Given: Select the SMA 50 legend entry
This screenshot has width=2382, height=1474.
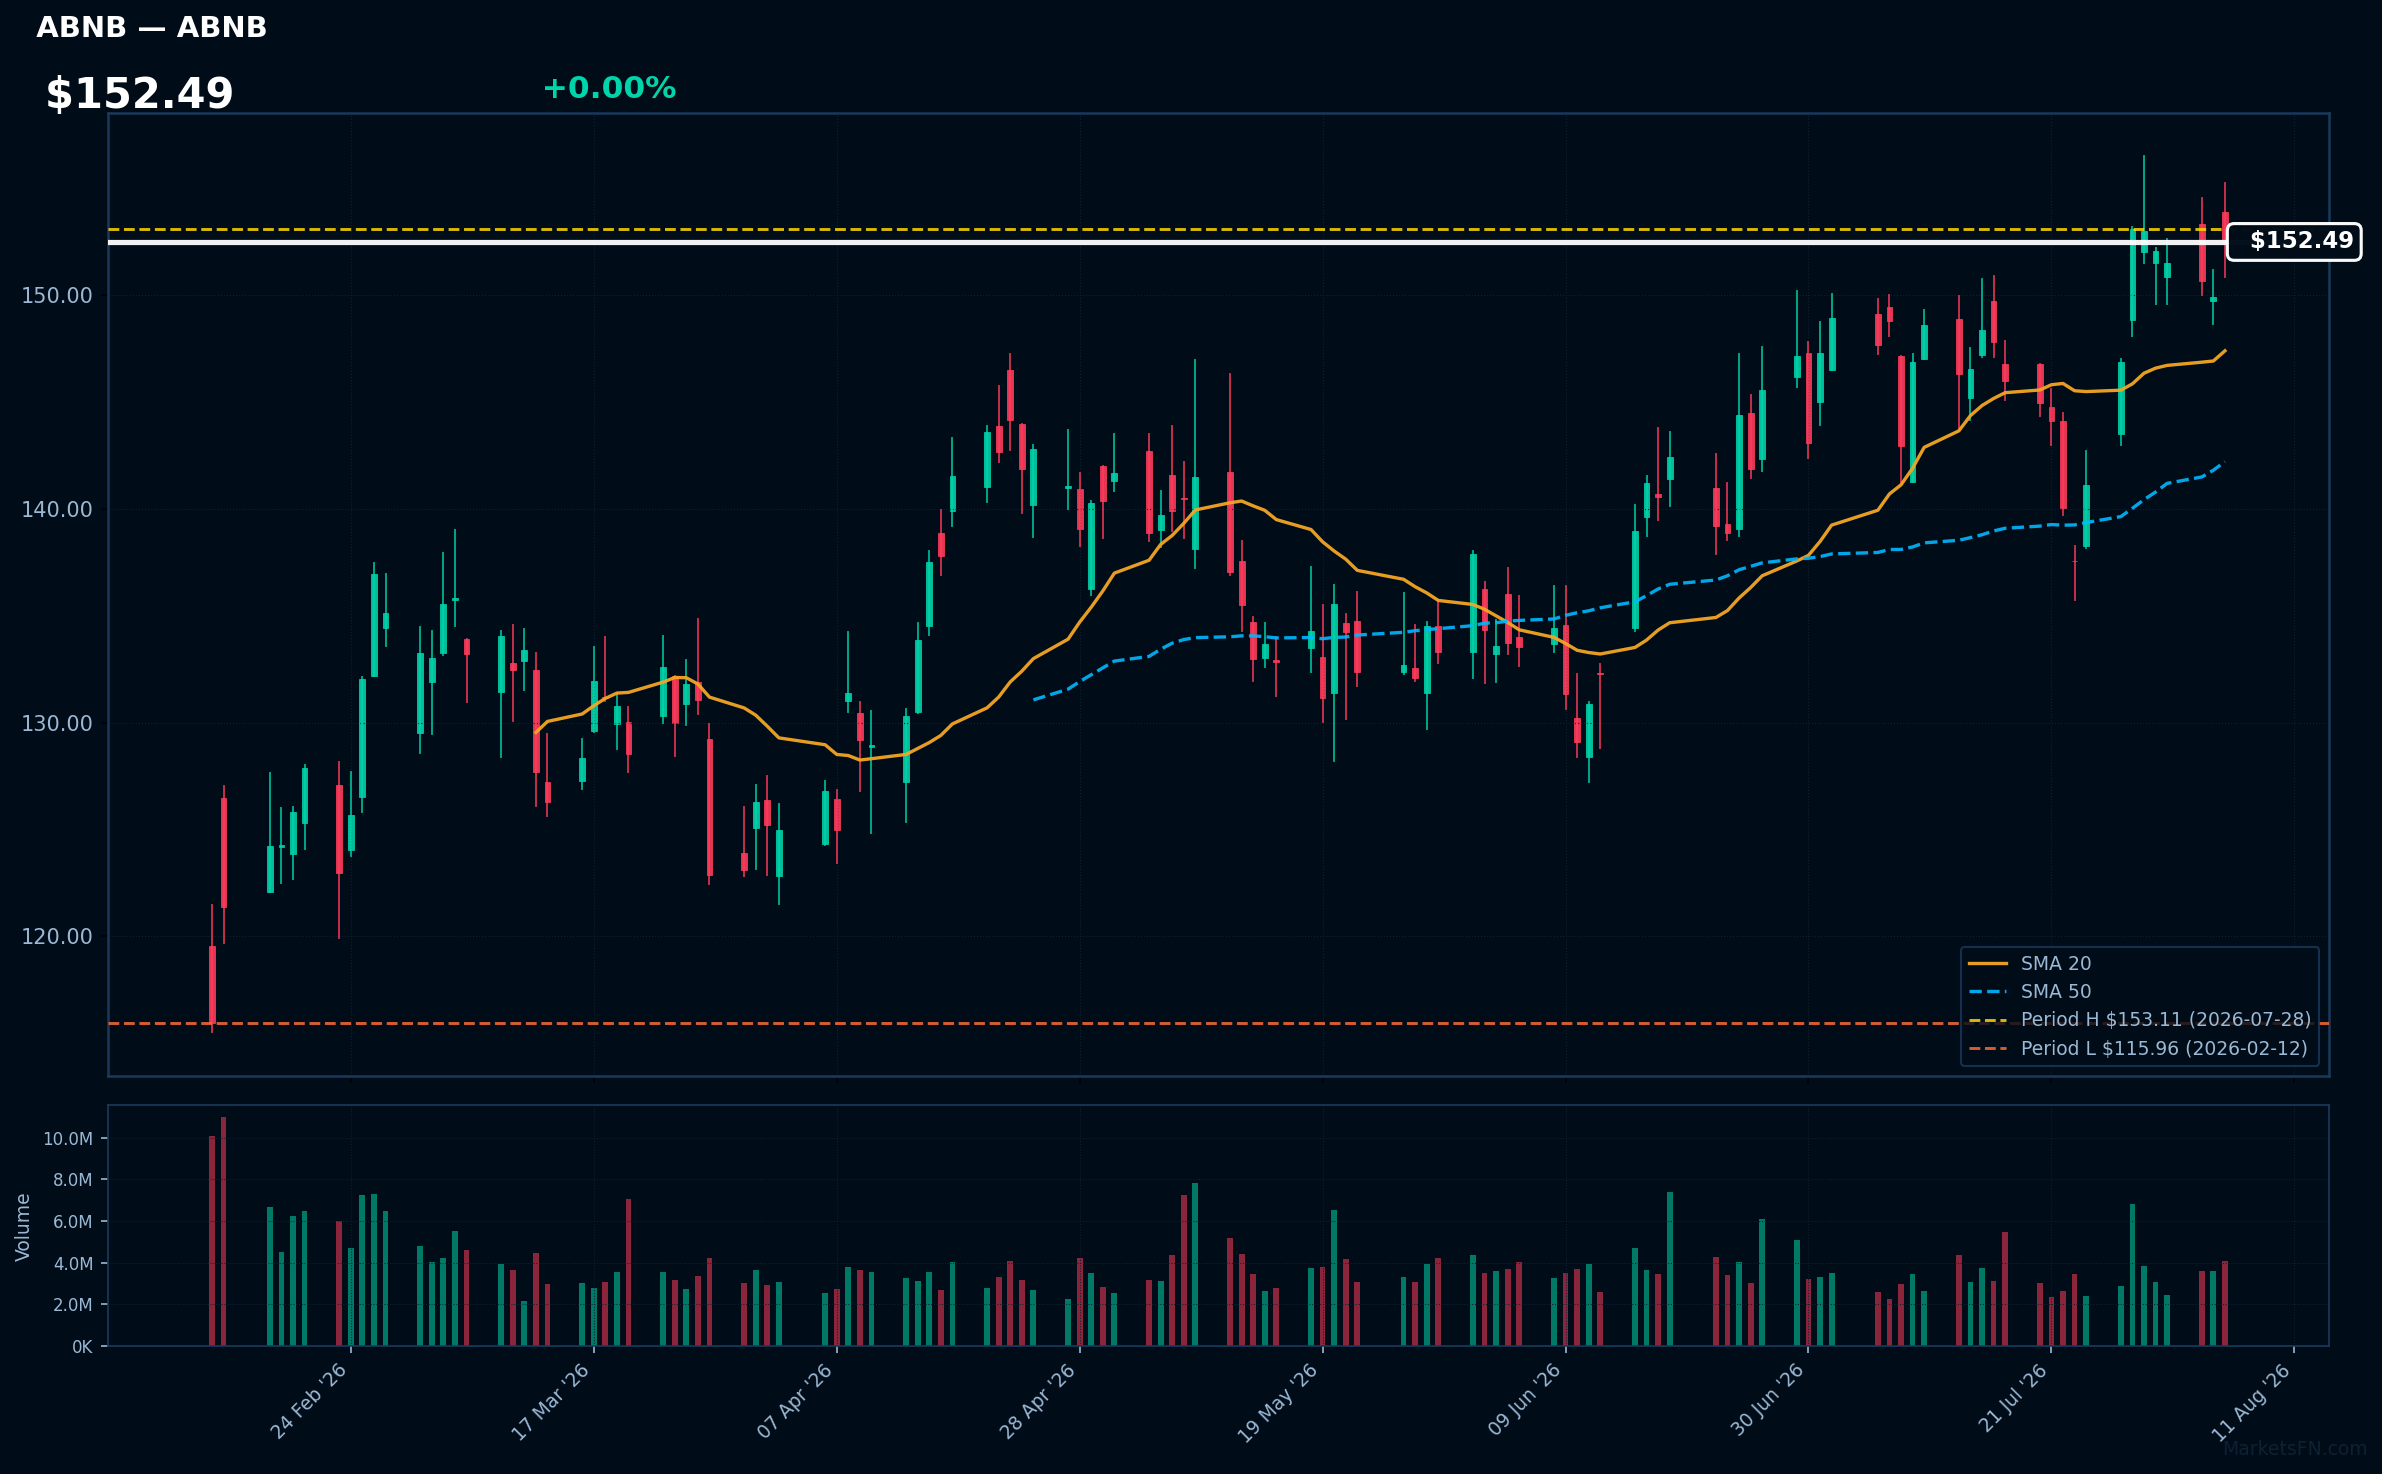Looking at the screenshot, I should click(x=2030, y=991).
